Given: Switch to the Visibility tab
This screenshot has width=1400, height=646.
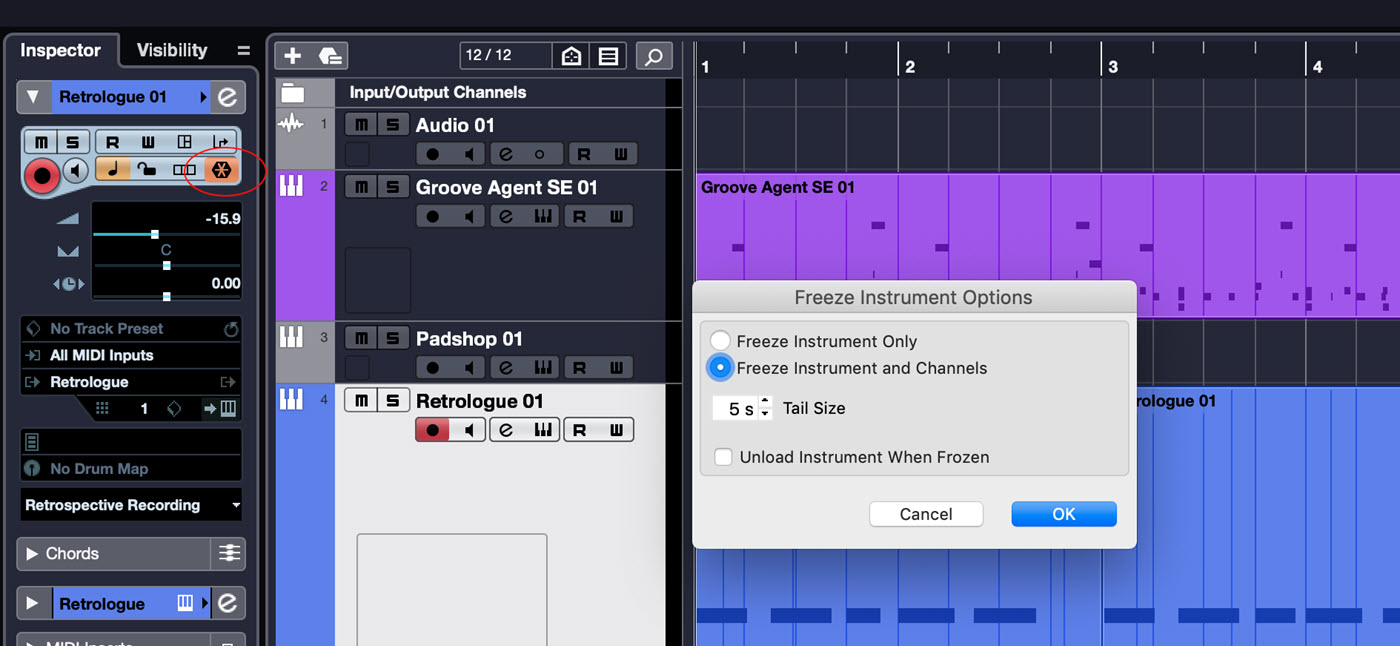Looking at the screenshot, I should click(171, 50).
